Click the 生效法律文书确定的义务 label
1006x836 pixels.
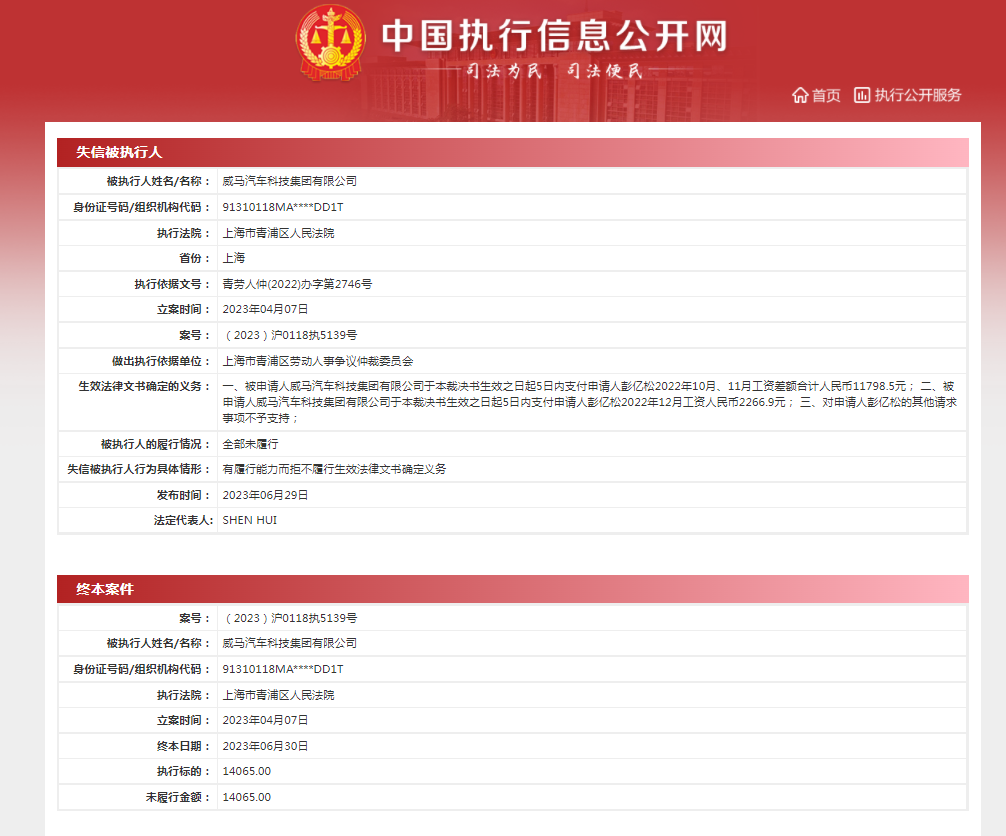tap(144, 386)
